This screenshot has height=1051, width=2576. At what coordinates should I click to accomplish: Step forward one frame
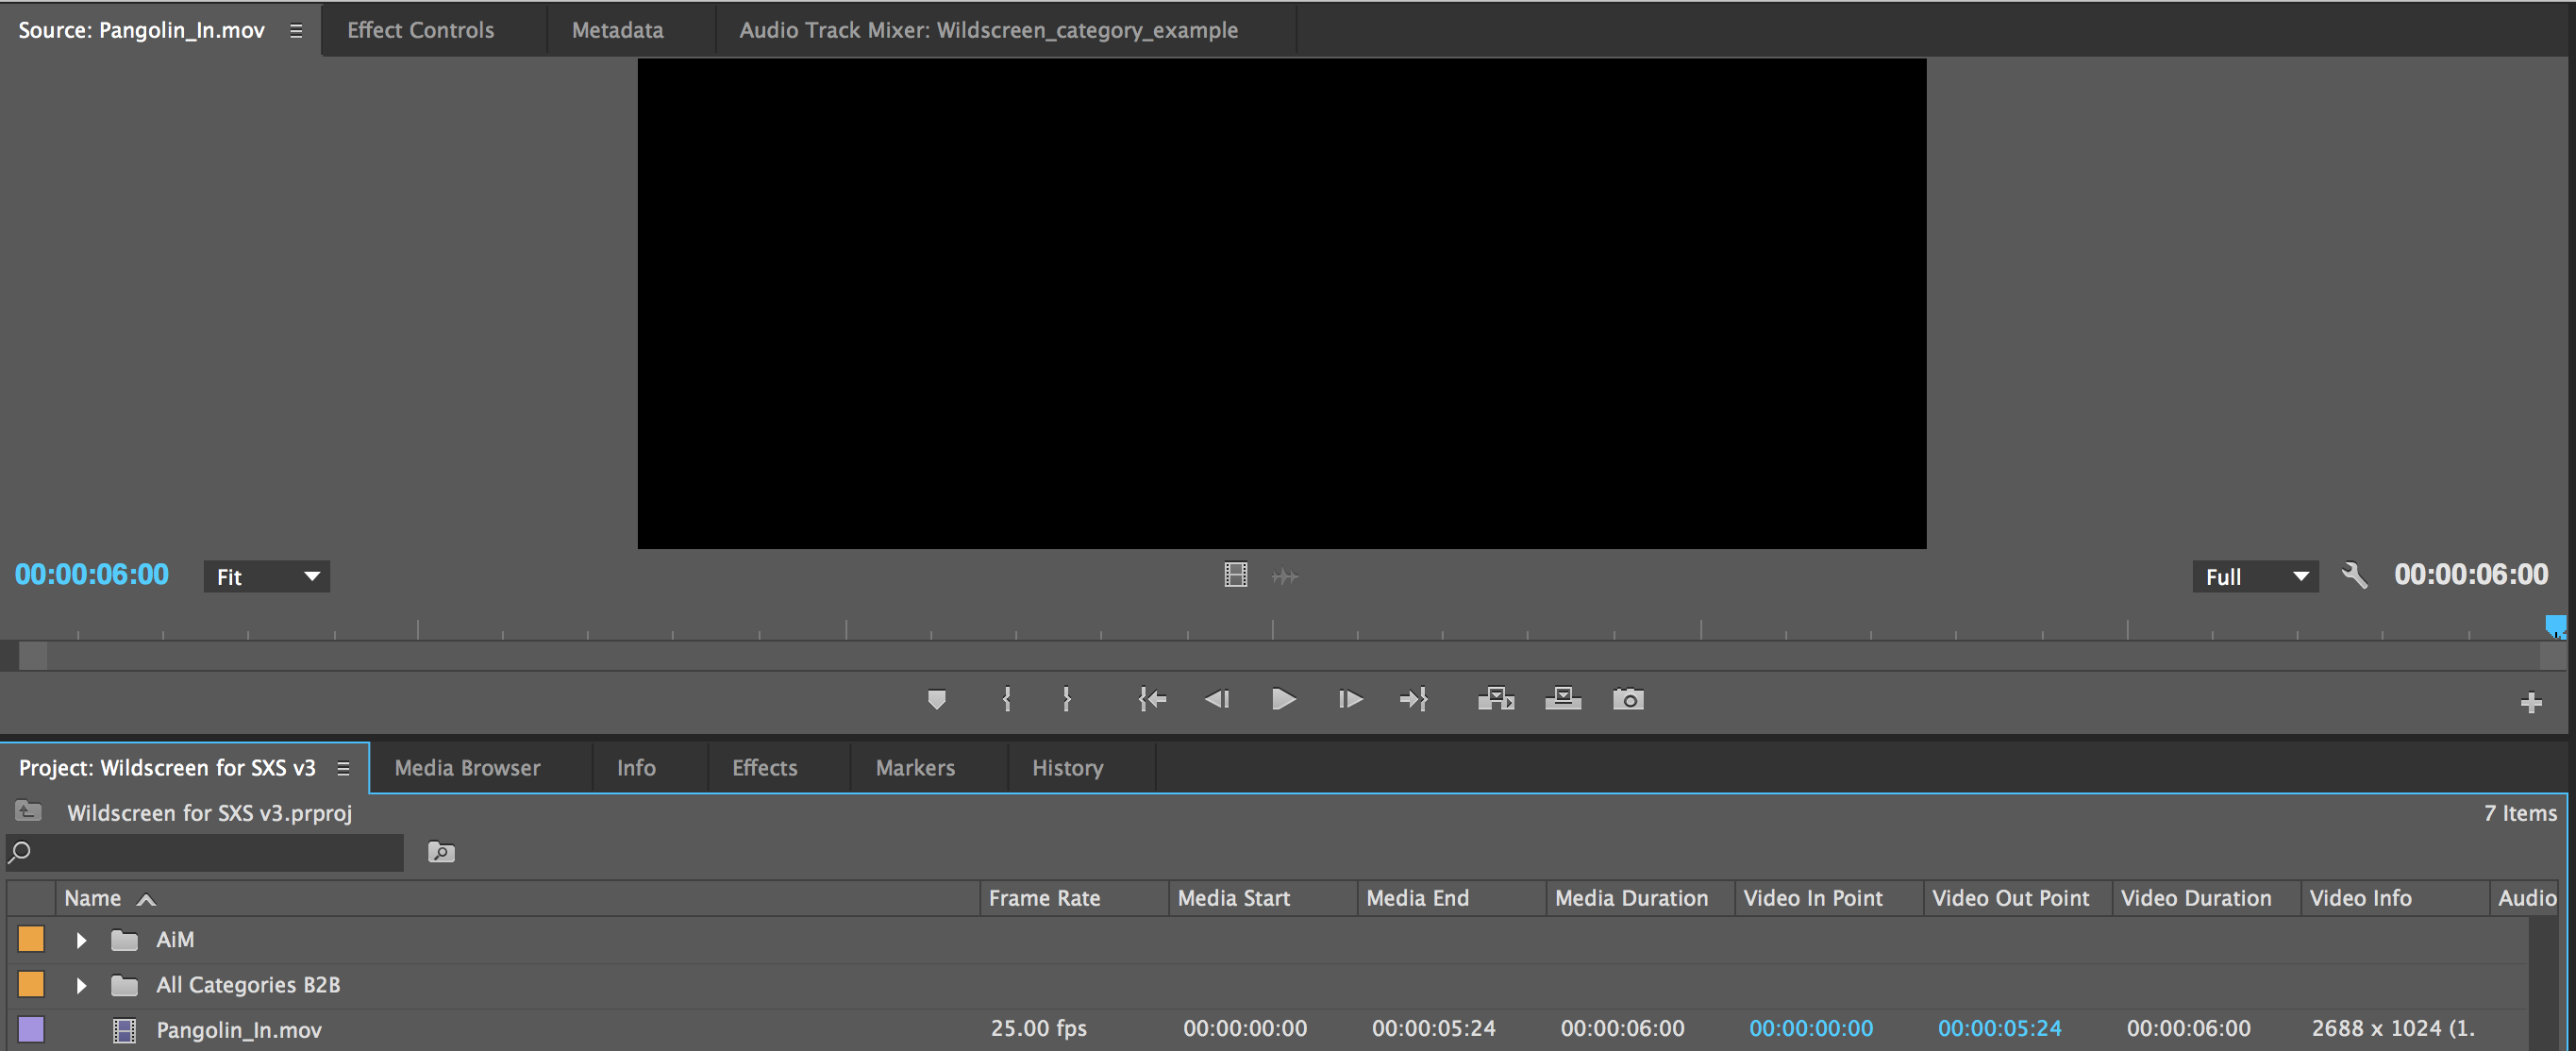pyautogui.click(x=1350, y=699)
